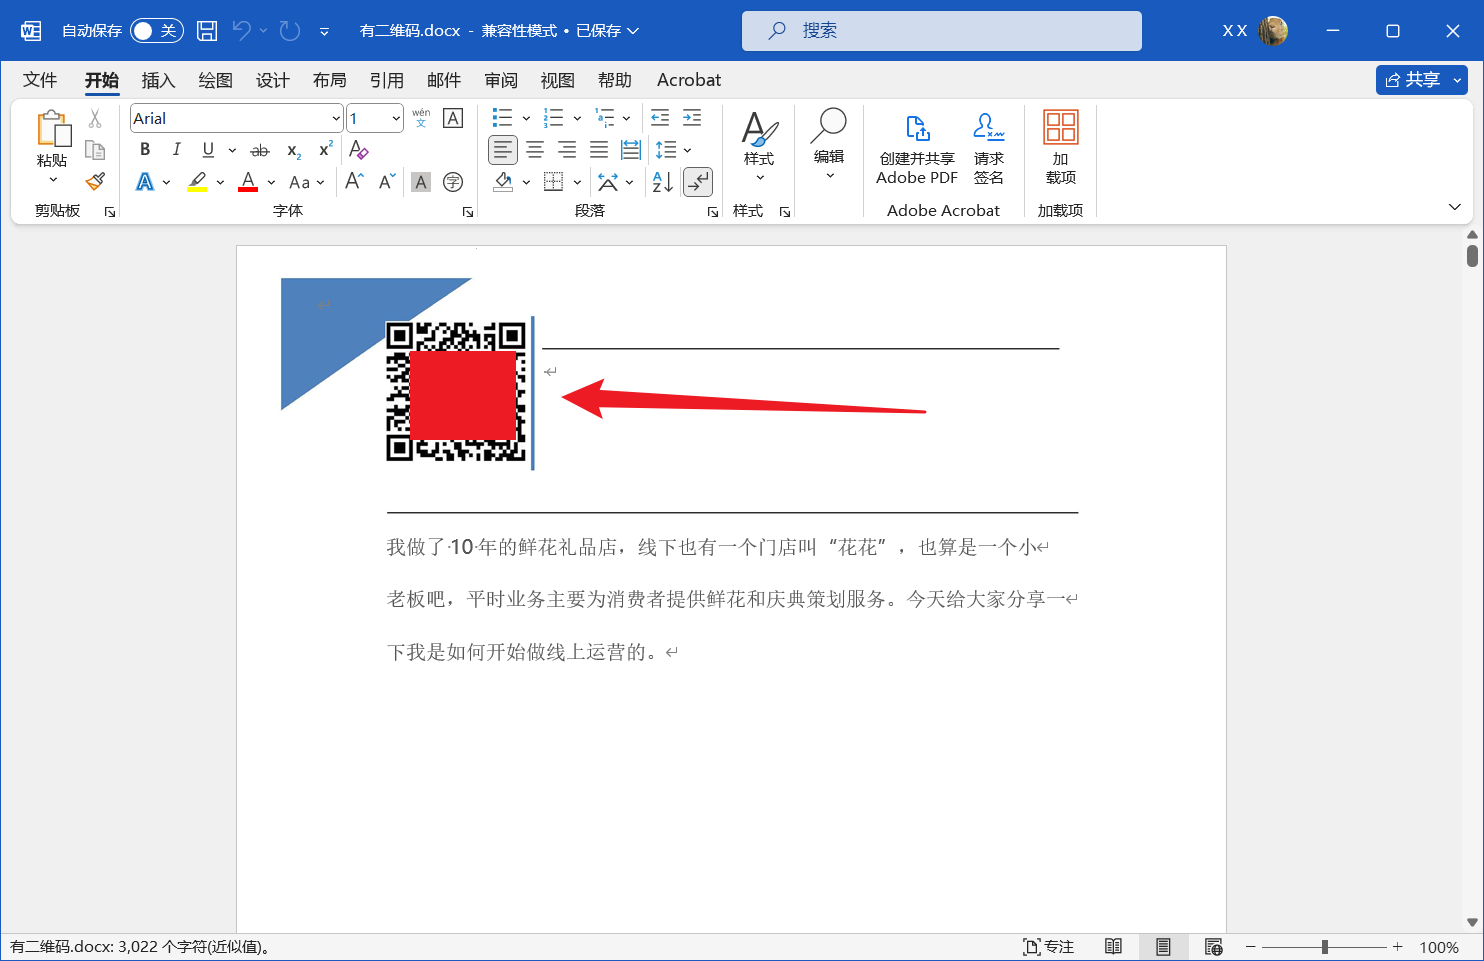The height and width of the screenshot is (961, 1484).
Task: Apply bold formatting with the B icon
Action: tap(145, 150)
